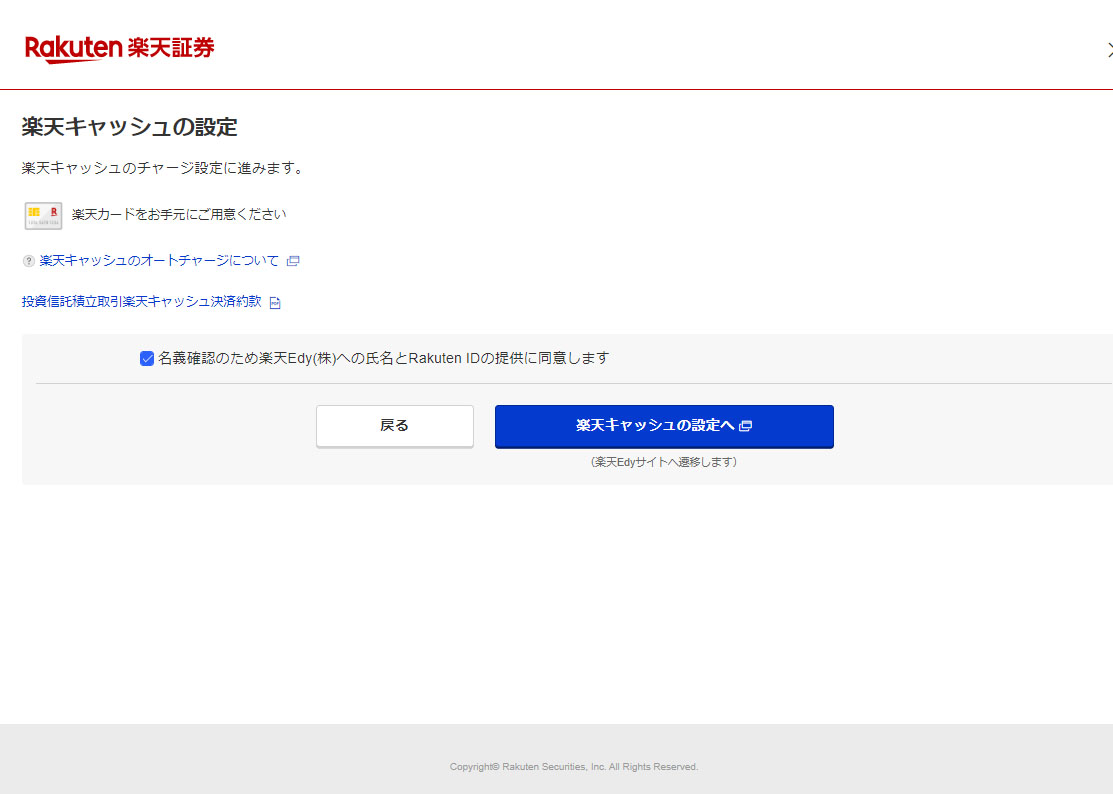Image resolution: width=1113 pixels, height=794 pixels.
Task: Click the red 楽天証券 brand text
Action: pos(171,47)
